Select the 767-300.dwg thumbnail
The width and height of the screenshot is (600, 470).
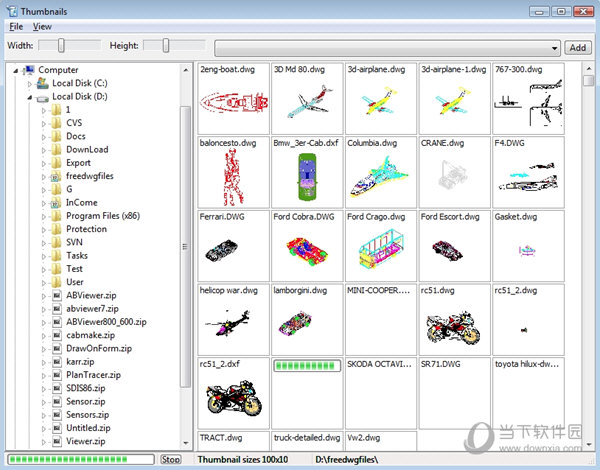[528, 99]
